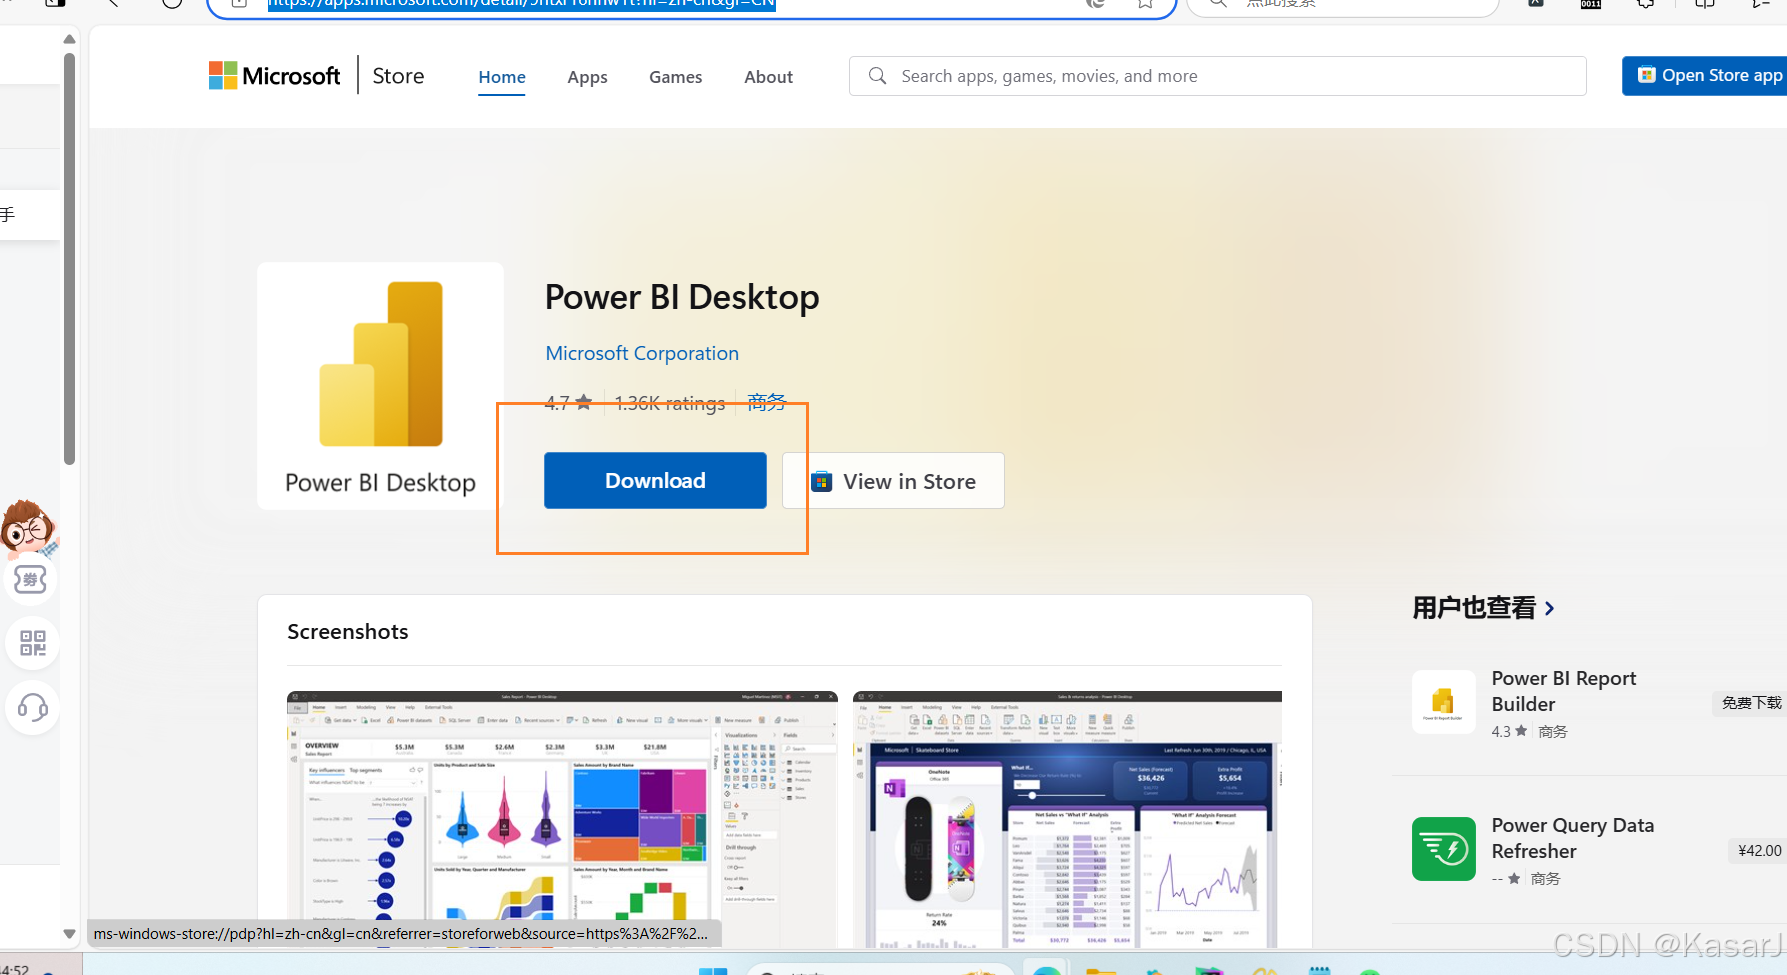Viewport: 1787px width, 975px height.
Task: Open Power Query Data Refresher title
Action: tap(1572, 838)
